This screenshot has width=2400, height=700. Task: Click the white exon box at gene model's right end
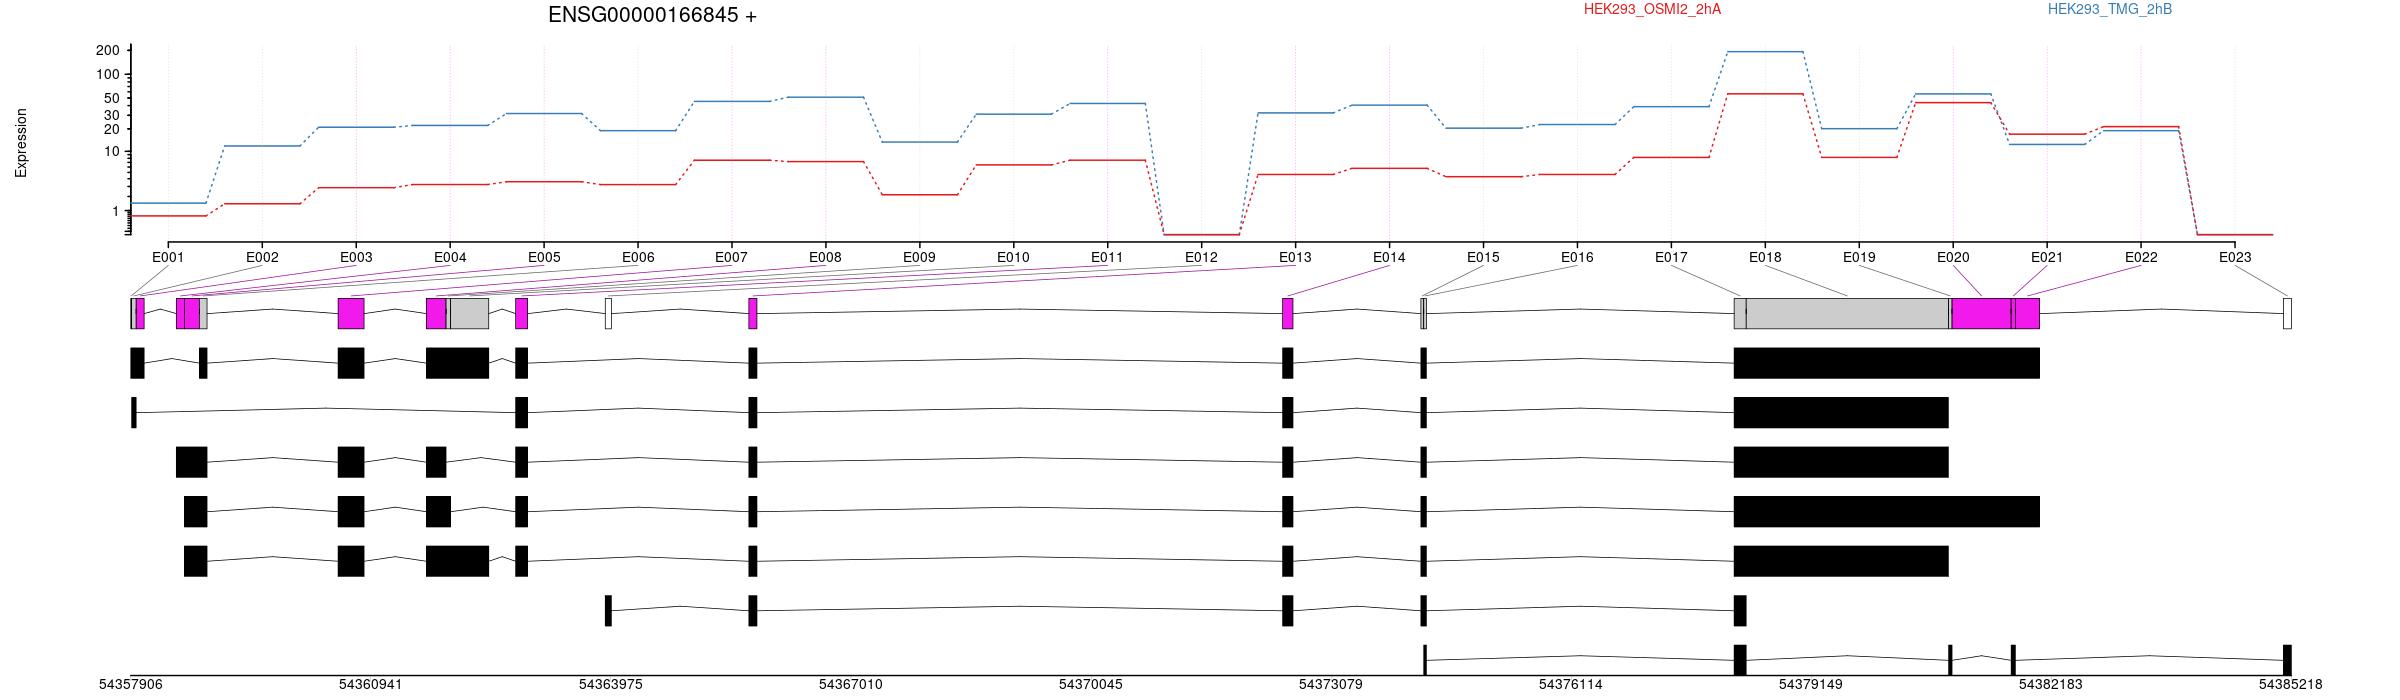click(2287, 313)
